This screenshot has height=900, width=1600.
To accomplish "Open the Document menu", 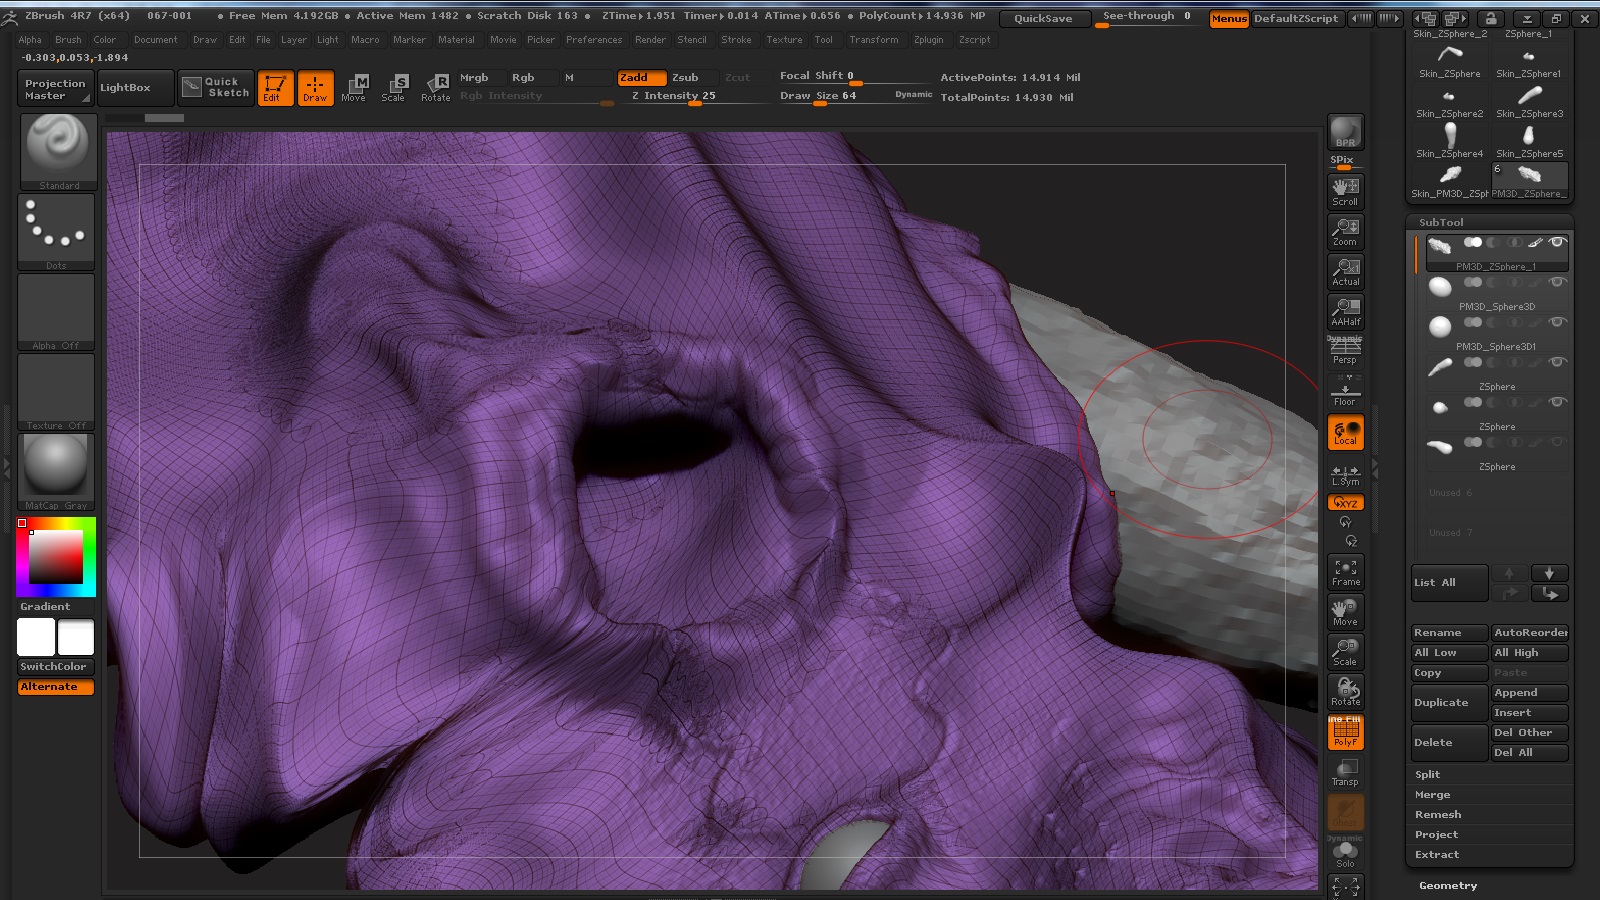I will pyautogui.click(x=155, y=40).
